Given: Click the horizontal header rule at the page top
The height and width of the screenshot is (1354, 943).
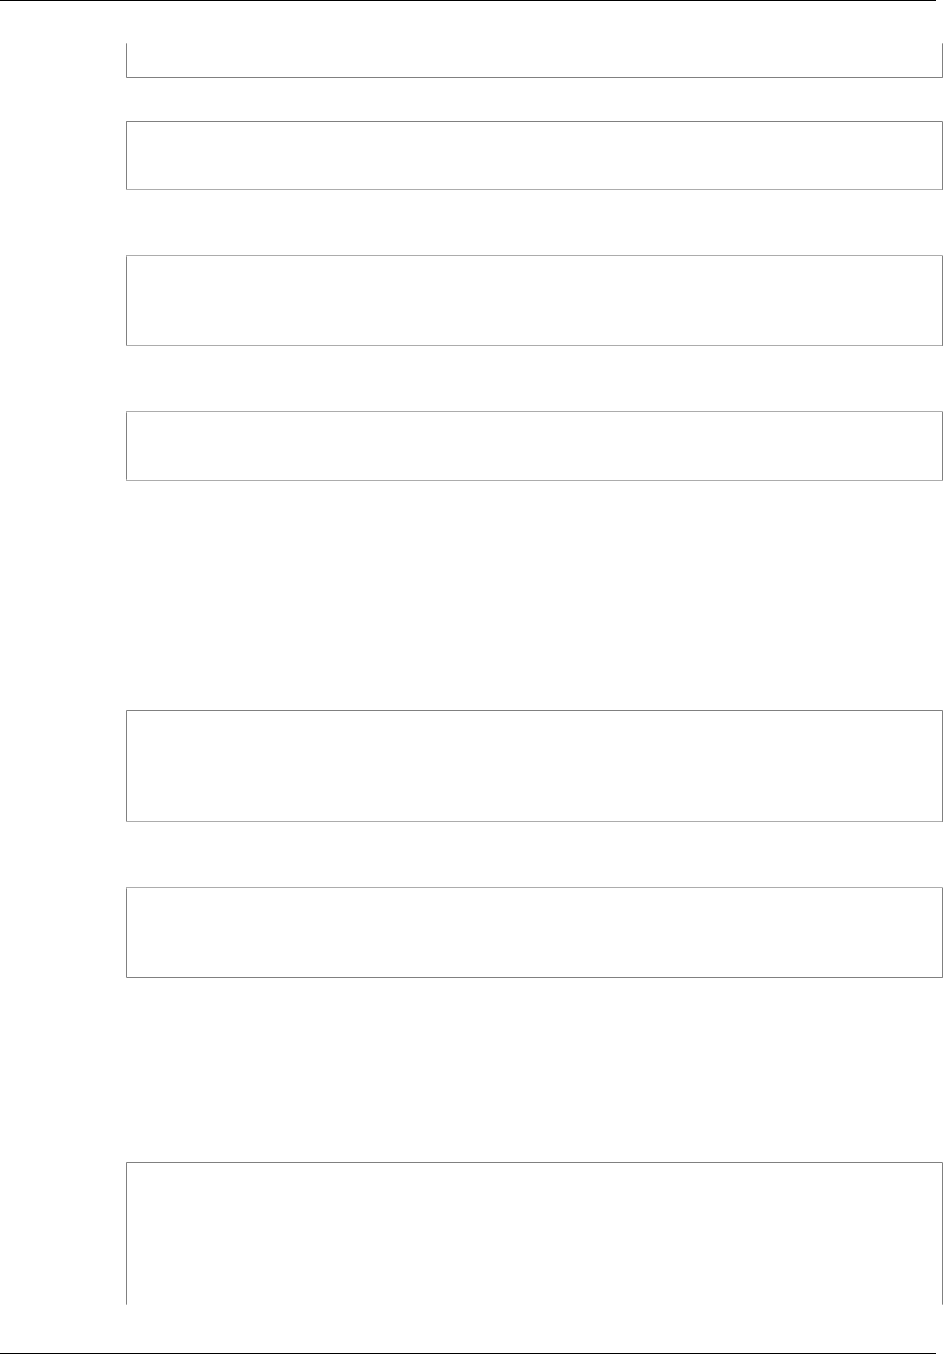Looking at the screenshot, I should point(471,1).
